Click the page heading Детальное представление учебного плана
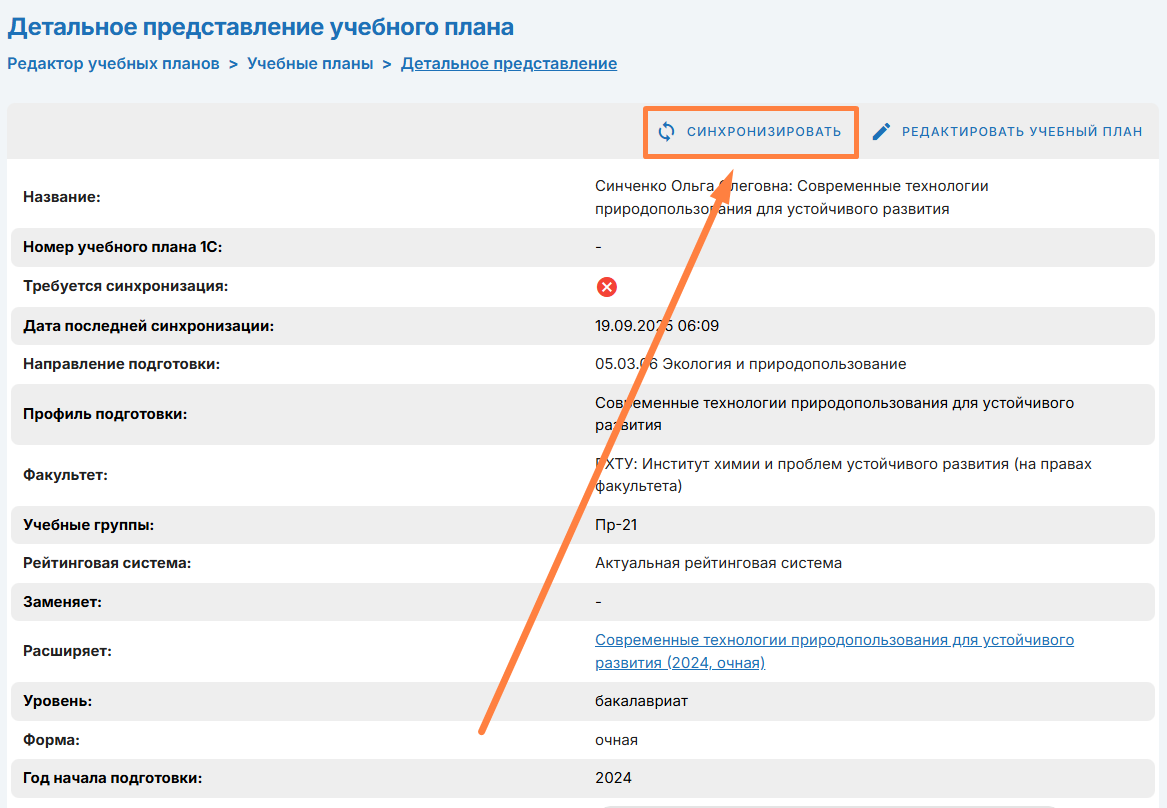 point(261,26)
